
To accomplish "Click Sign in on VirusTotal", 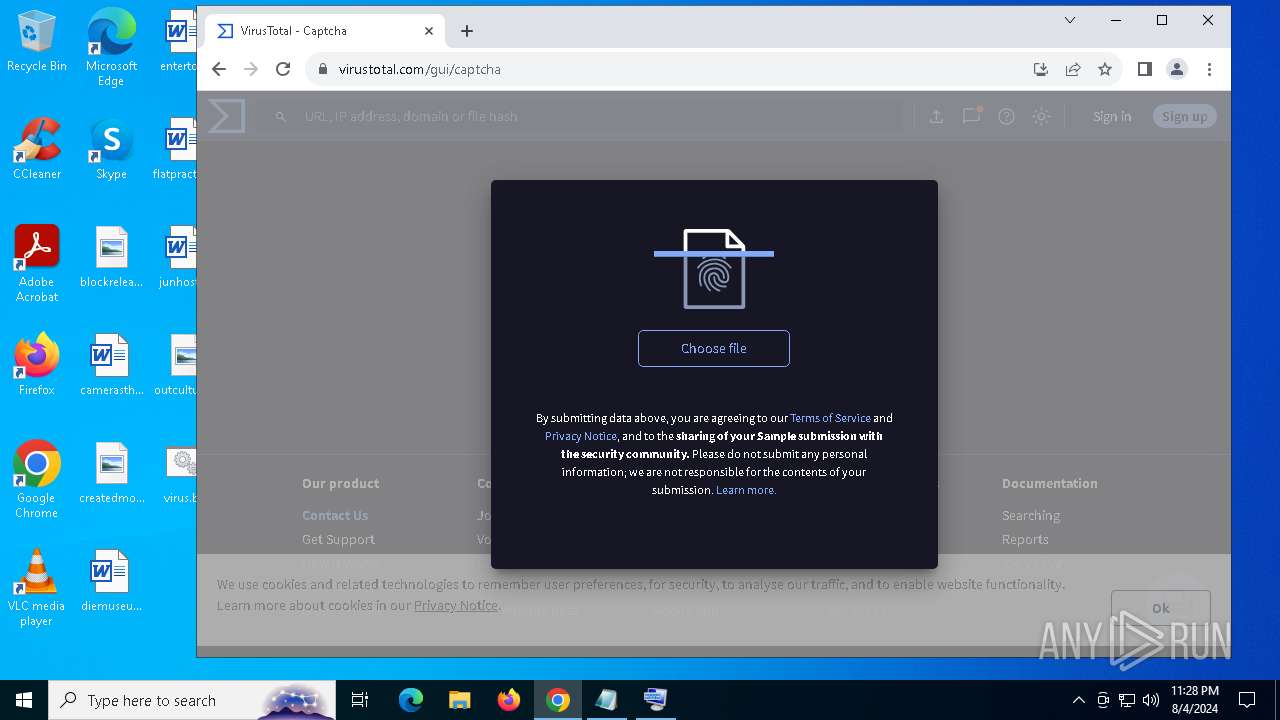I will point(1112,116).
